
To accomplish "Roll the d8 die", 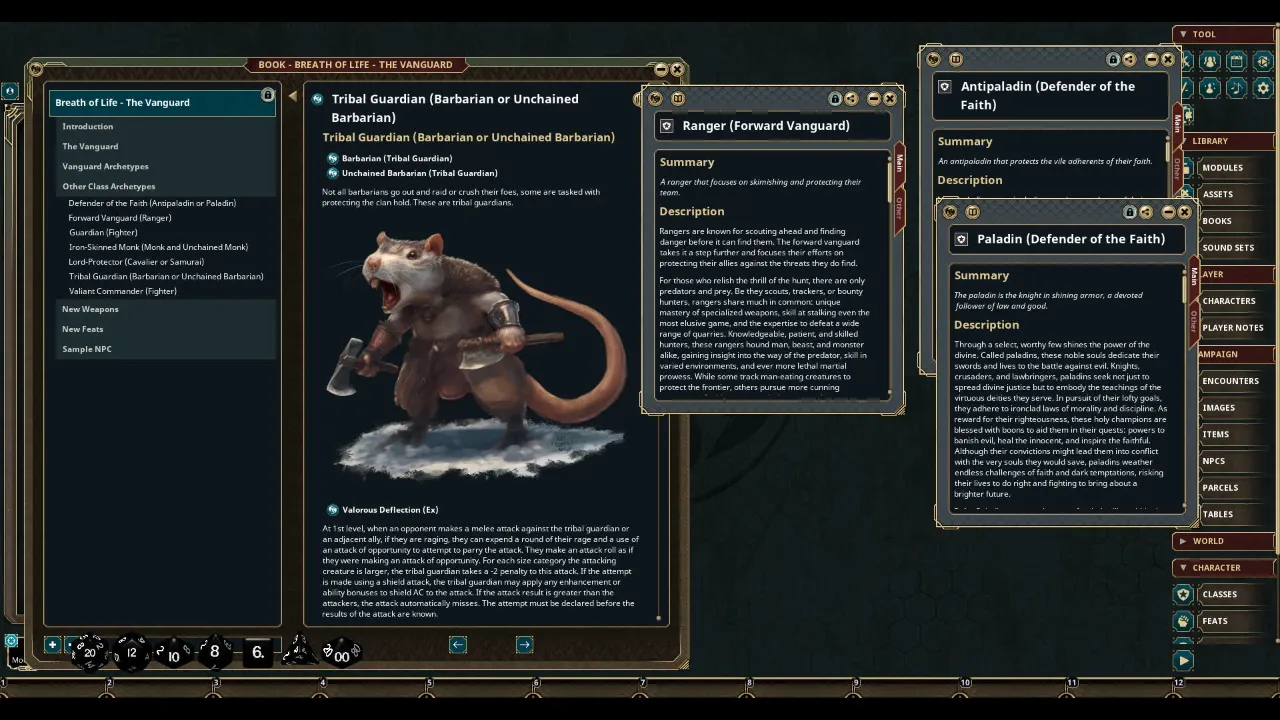I will click(x=214, y=652).
